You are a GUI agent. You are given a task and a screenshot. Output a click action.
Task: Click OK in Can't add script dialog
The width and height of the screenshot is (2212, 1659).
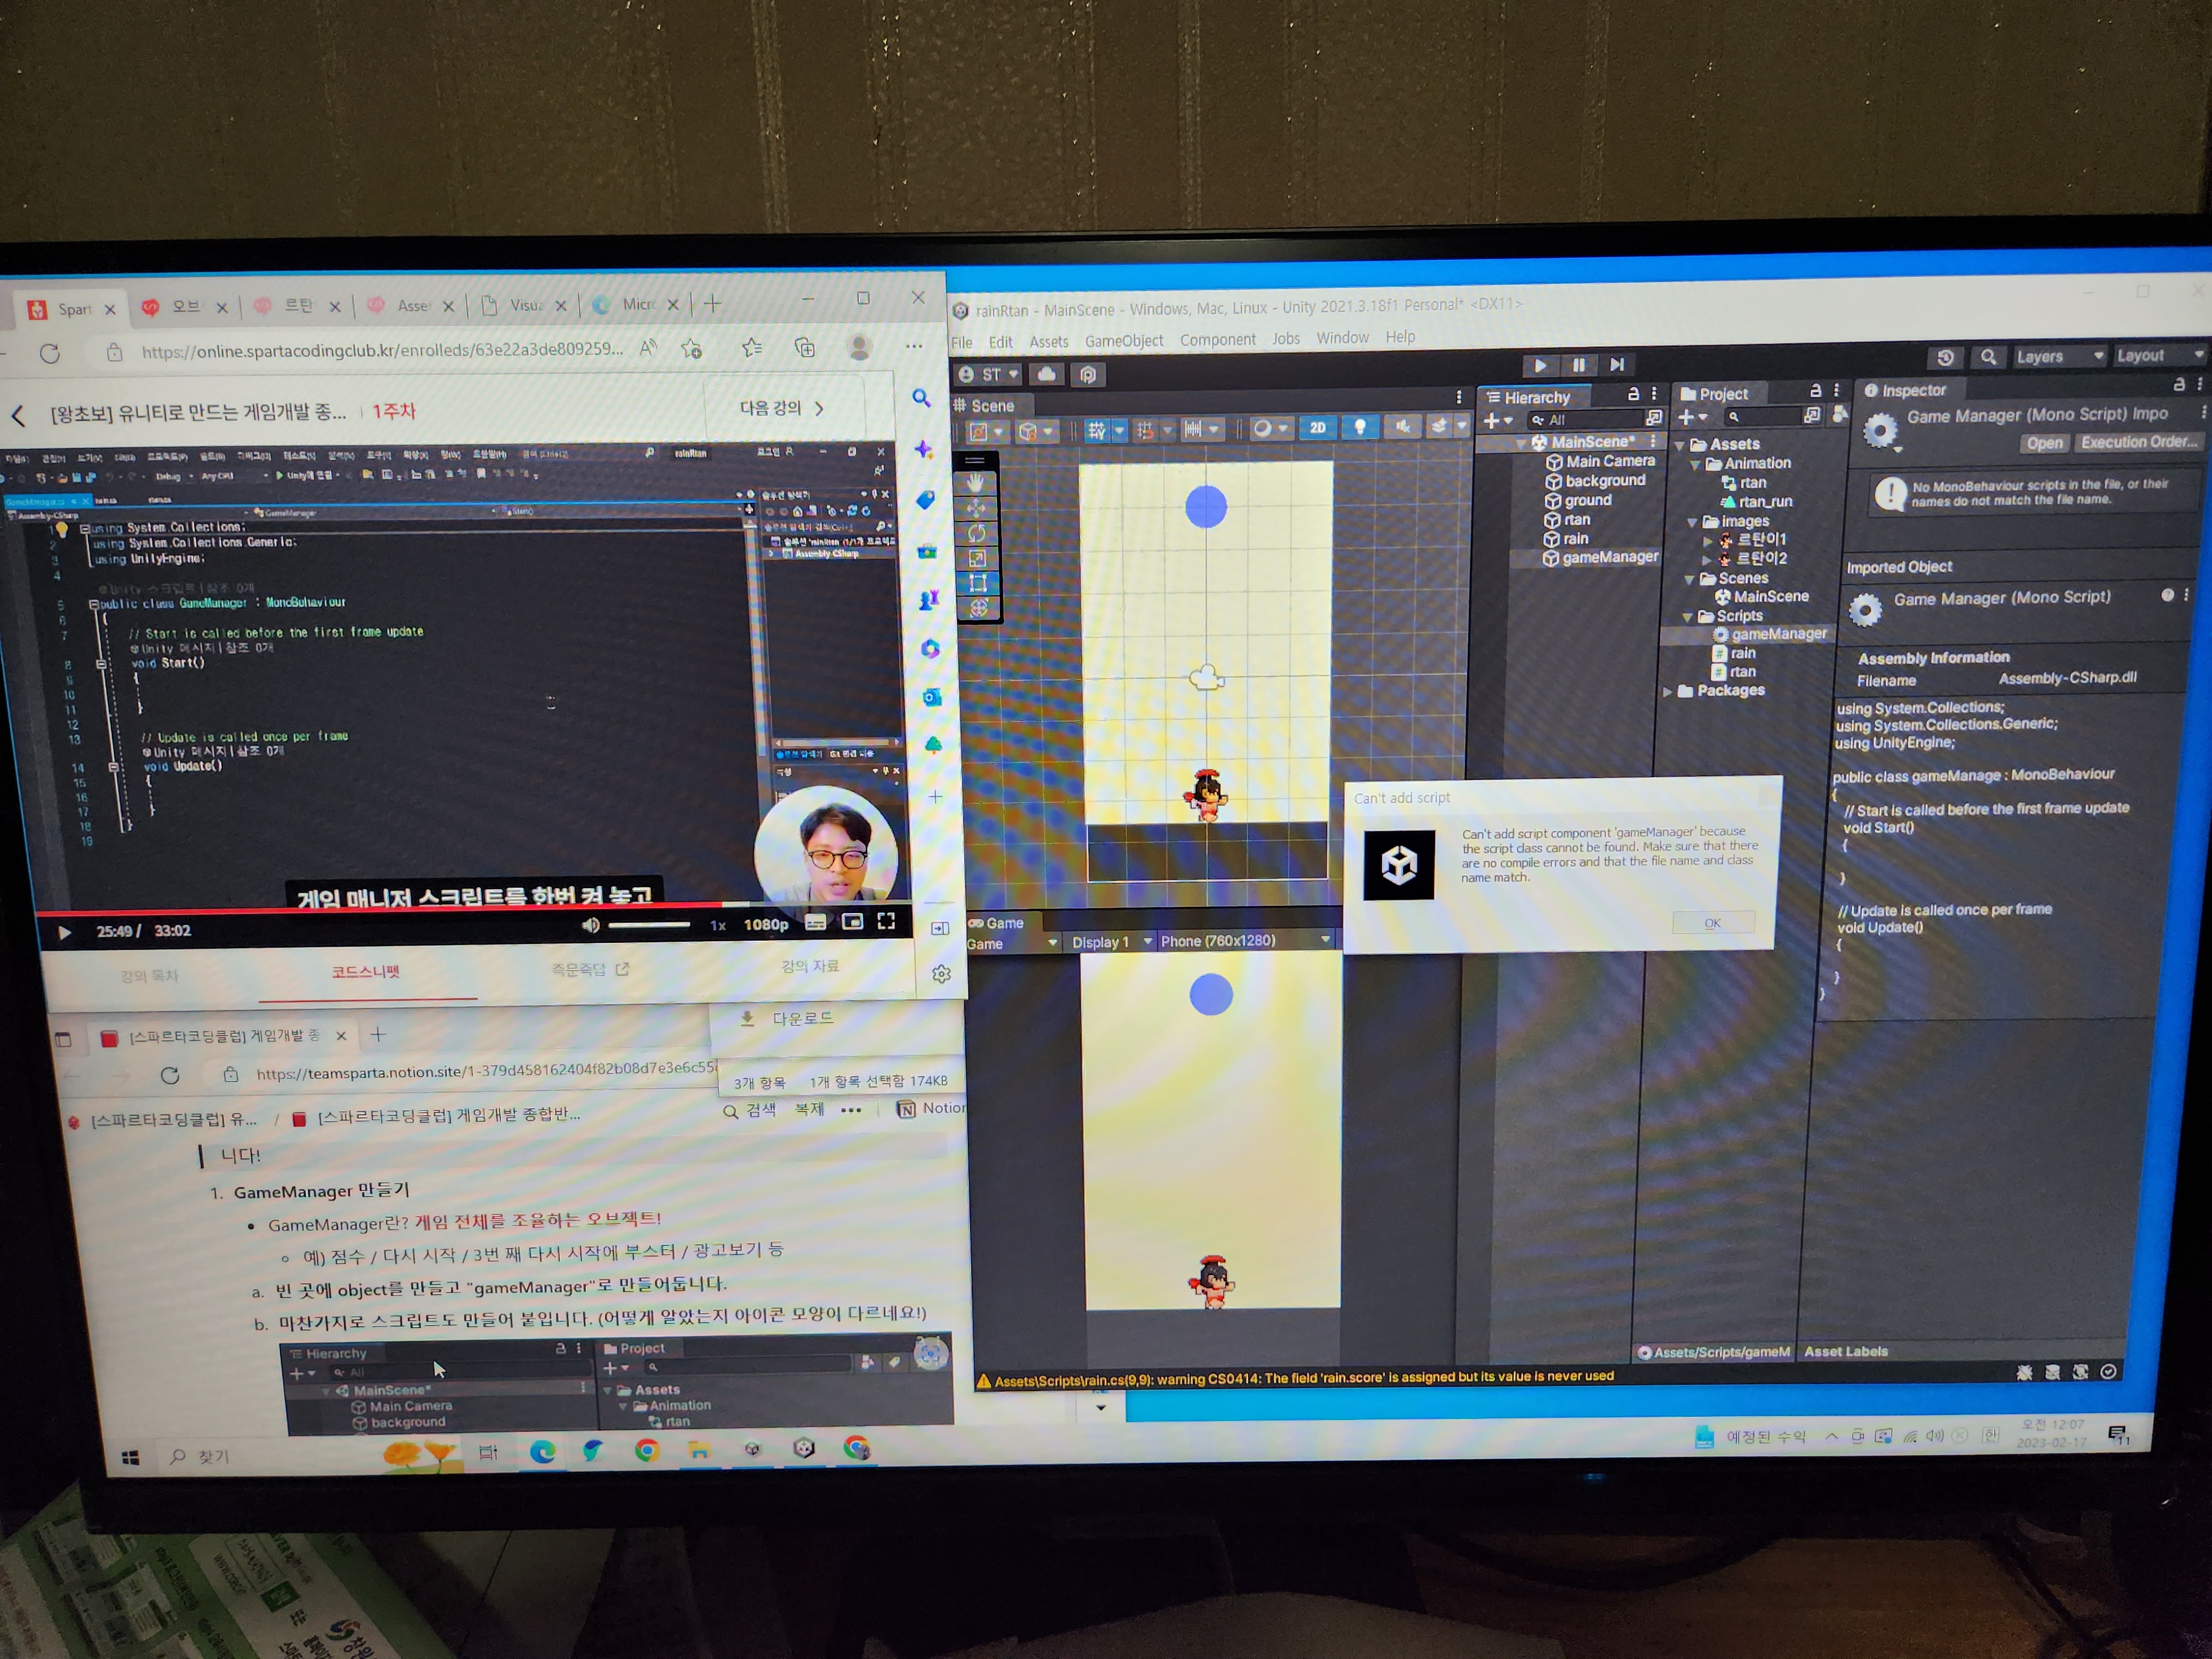tap(1712, 923)
